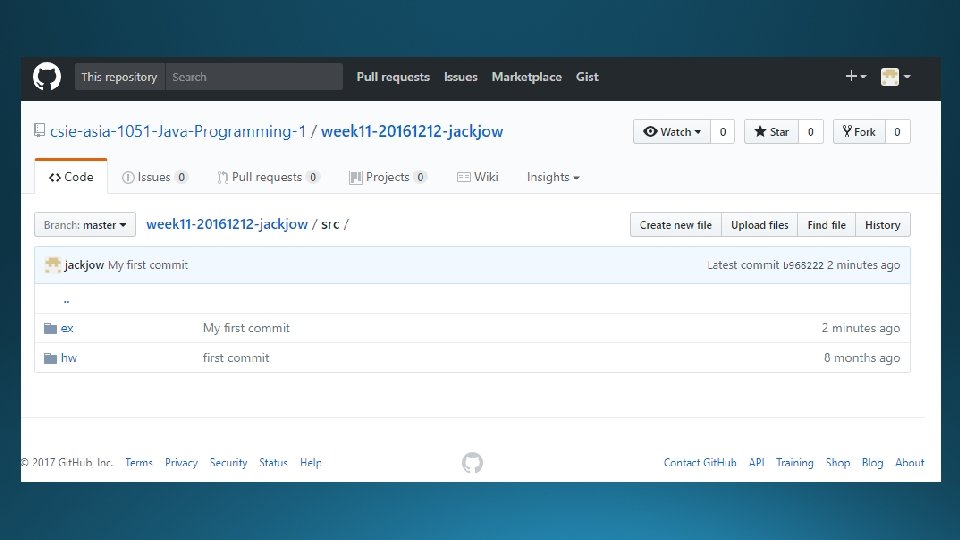Click the This repository search scope
Image resolution: width=960 pixels, height=540 pixels.
point(119,77)
